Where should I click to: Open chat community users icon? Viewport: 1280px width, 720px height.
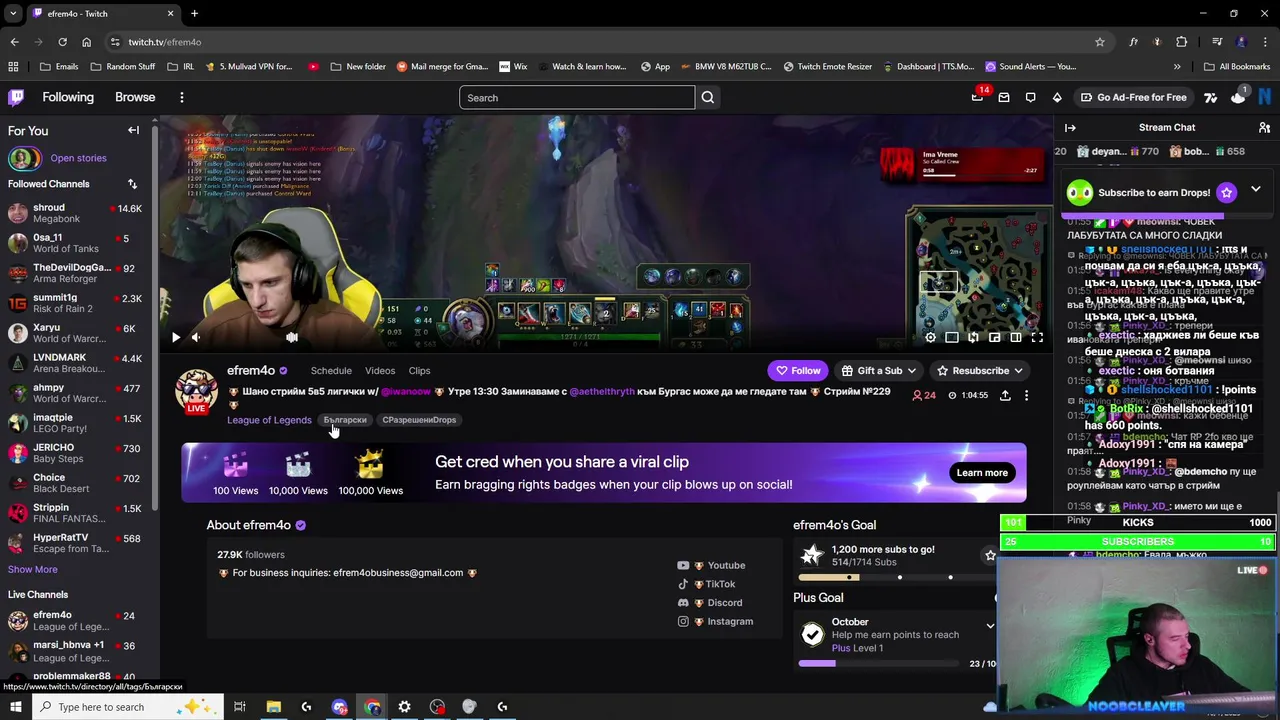click(1265, 127)
